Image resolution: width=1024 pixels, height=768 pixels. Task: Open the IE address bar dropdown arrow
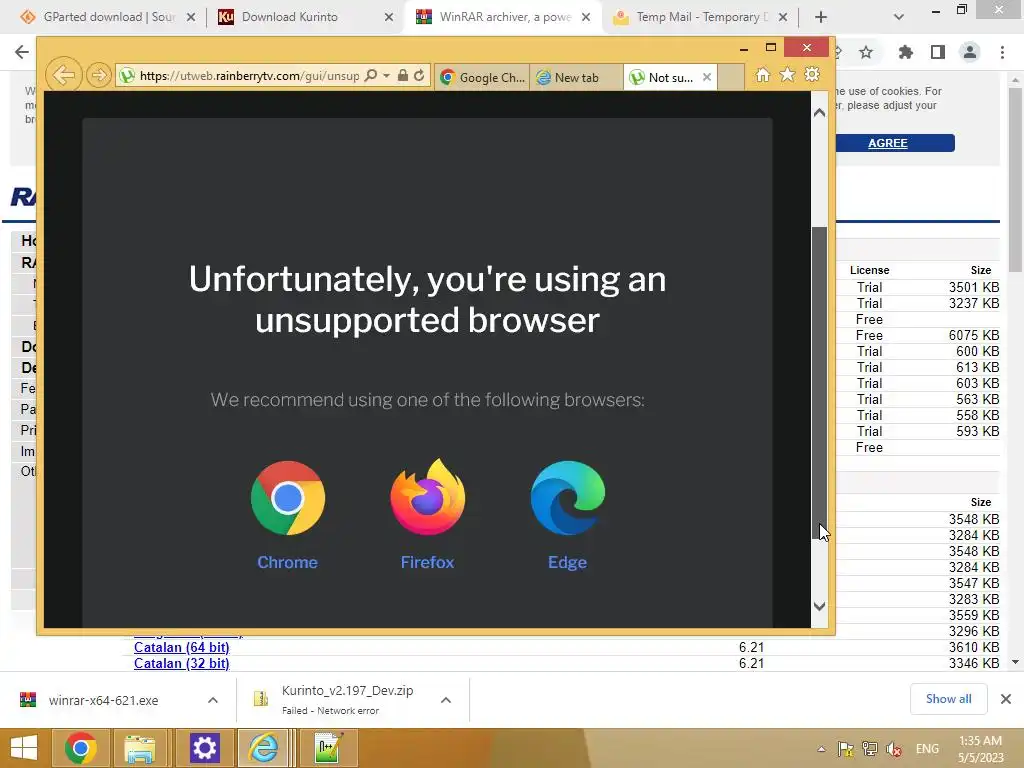click(x=387, y=76)
